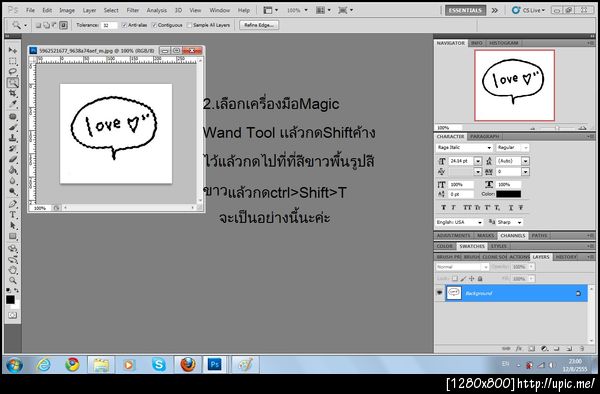Select the Blur tool
The height and width of the screenshot is (394, 600).
(x=13, y=181)
